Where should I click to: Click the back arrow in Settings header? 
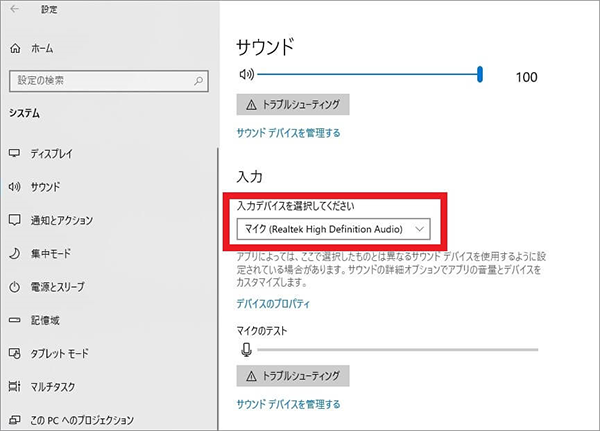point(16,11)
